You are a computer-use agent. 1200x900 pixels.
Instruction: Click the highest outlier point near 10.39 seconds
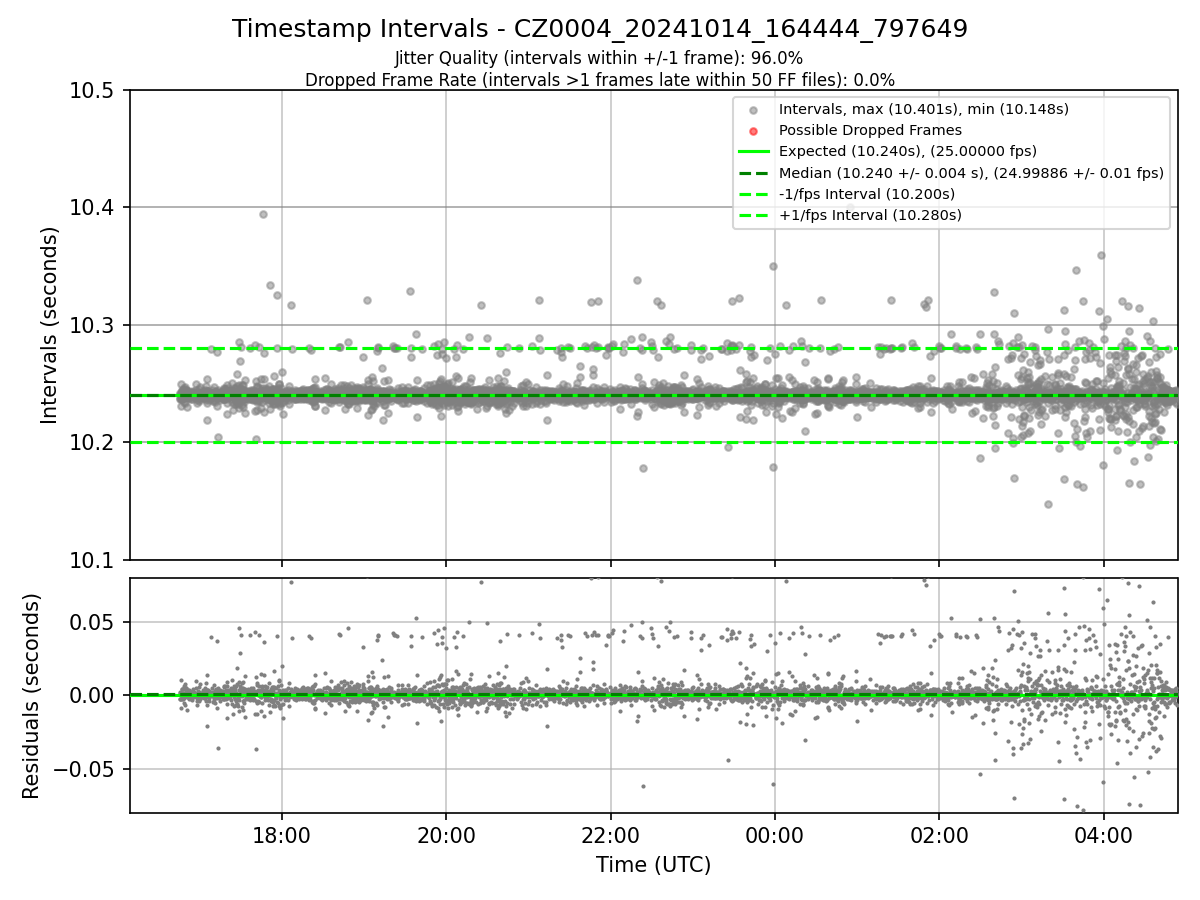click(x=263, y=214)
